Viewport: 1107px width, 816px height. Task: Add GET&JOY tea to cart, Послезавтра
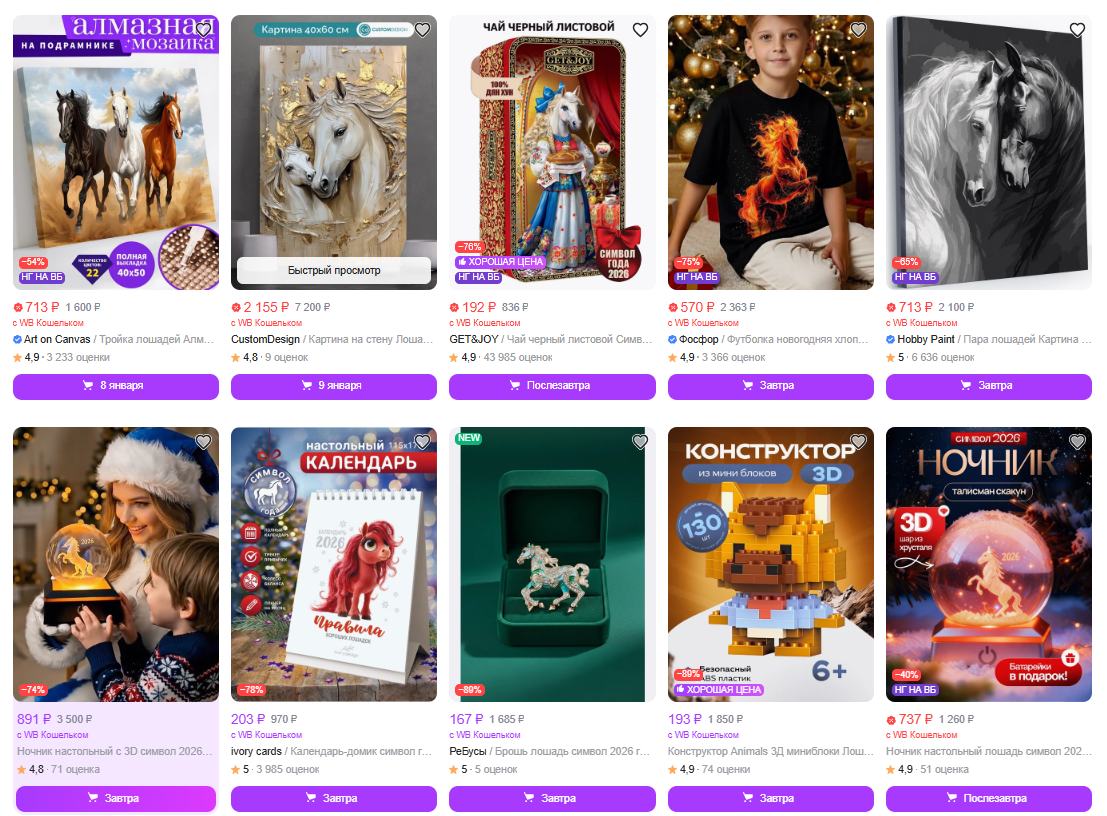point(552,385)
